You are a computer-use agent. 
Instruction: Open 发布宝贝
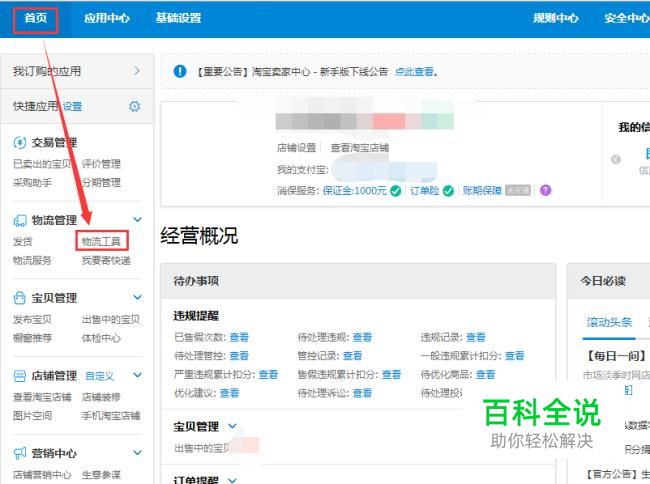point(32,319)
